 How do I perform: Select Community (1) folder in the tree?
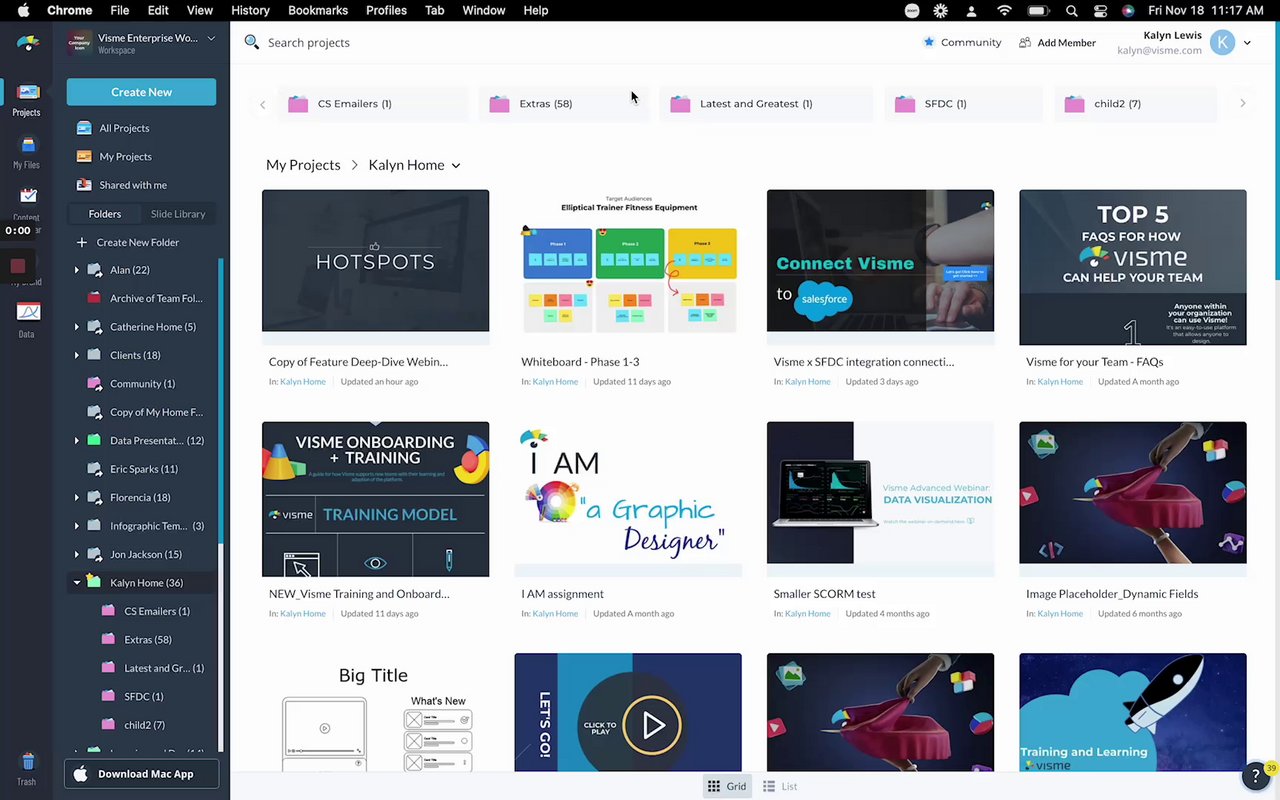point(142,384)
